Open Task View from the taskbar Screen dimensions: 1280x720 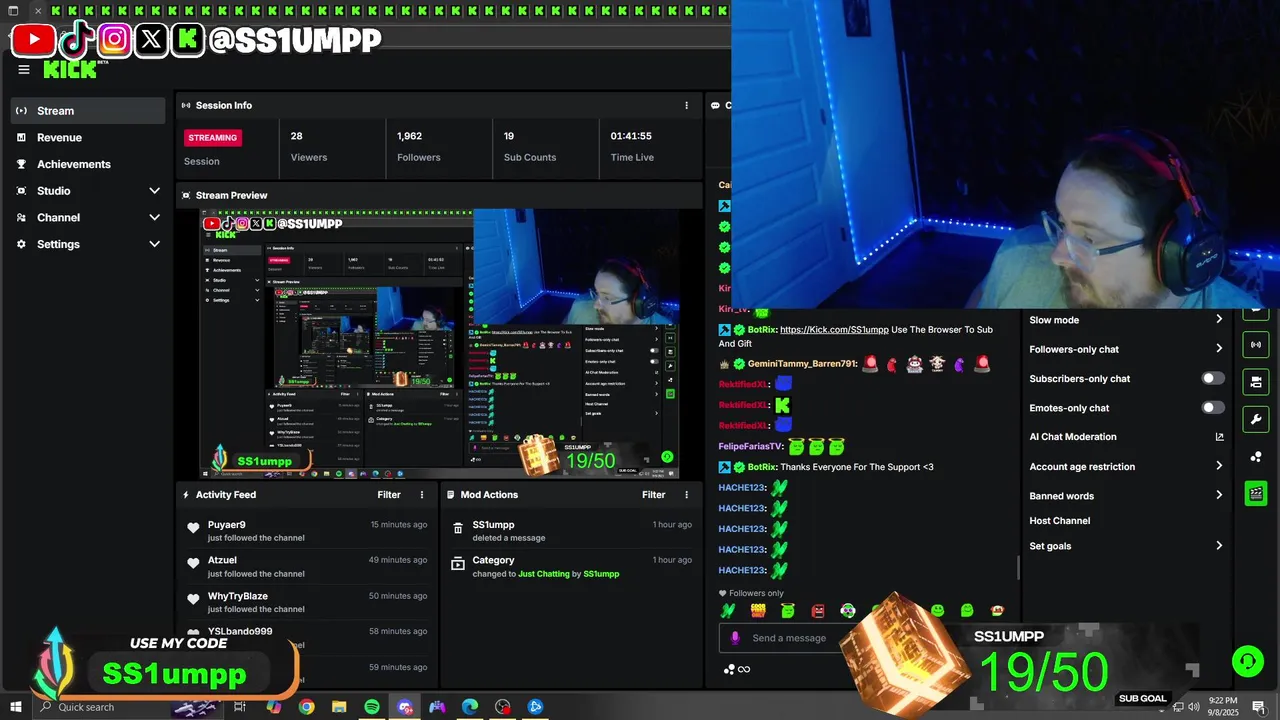pos(240,707)
